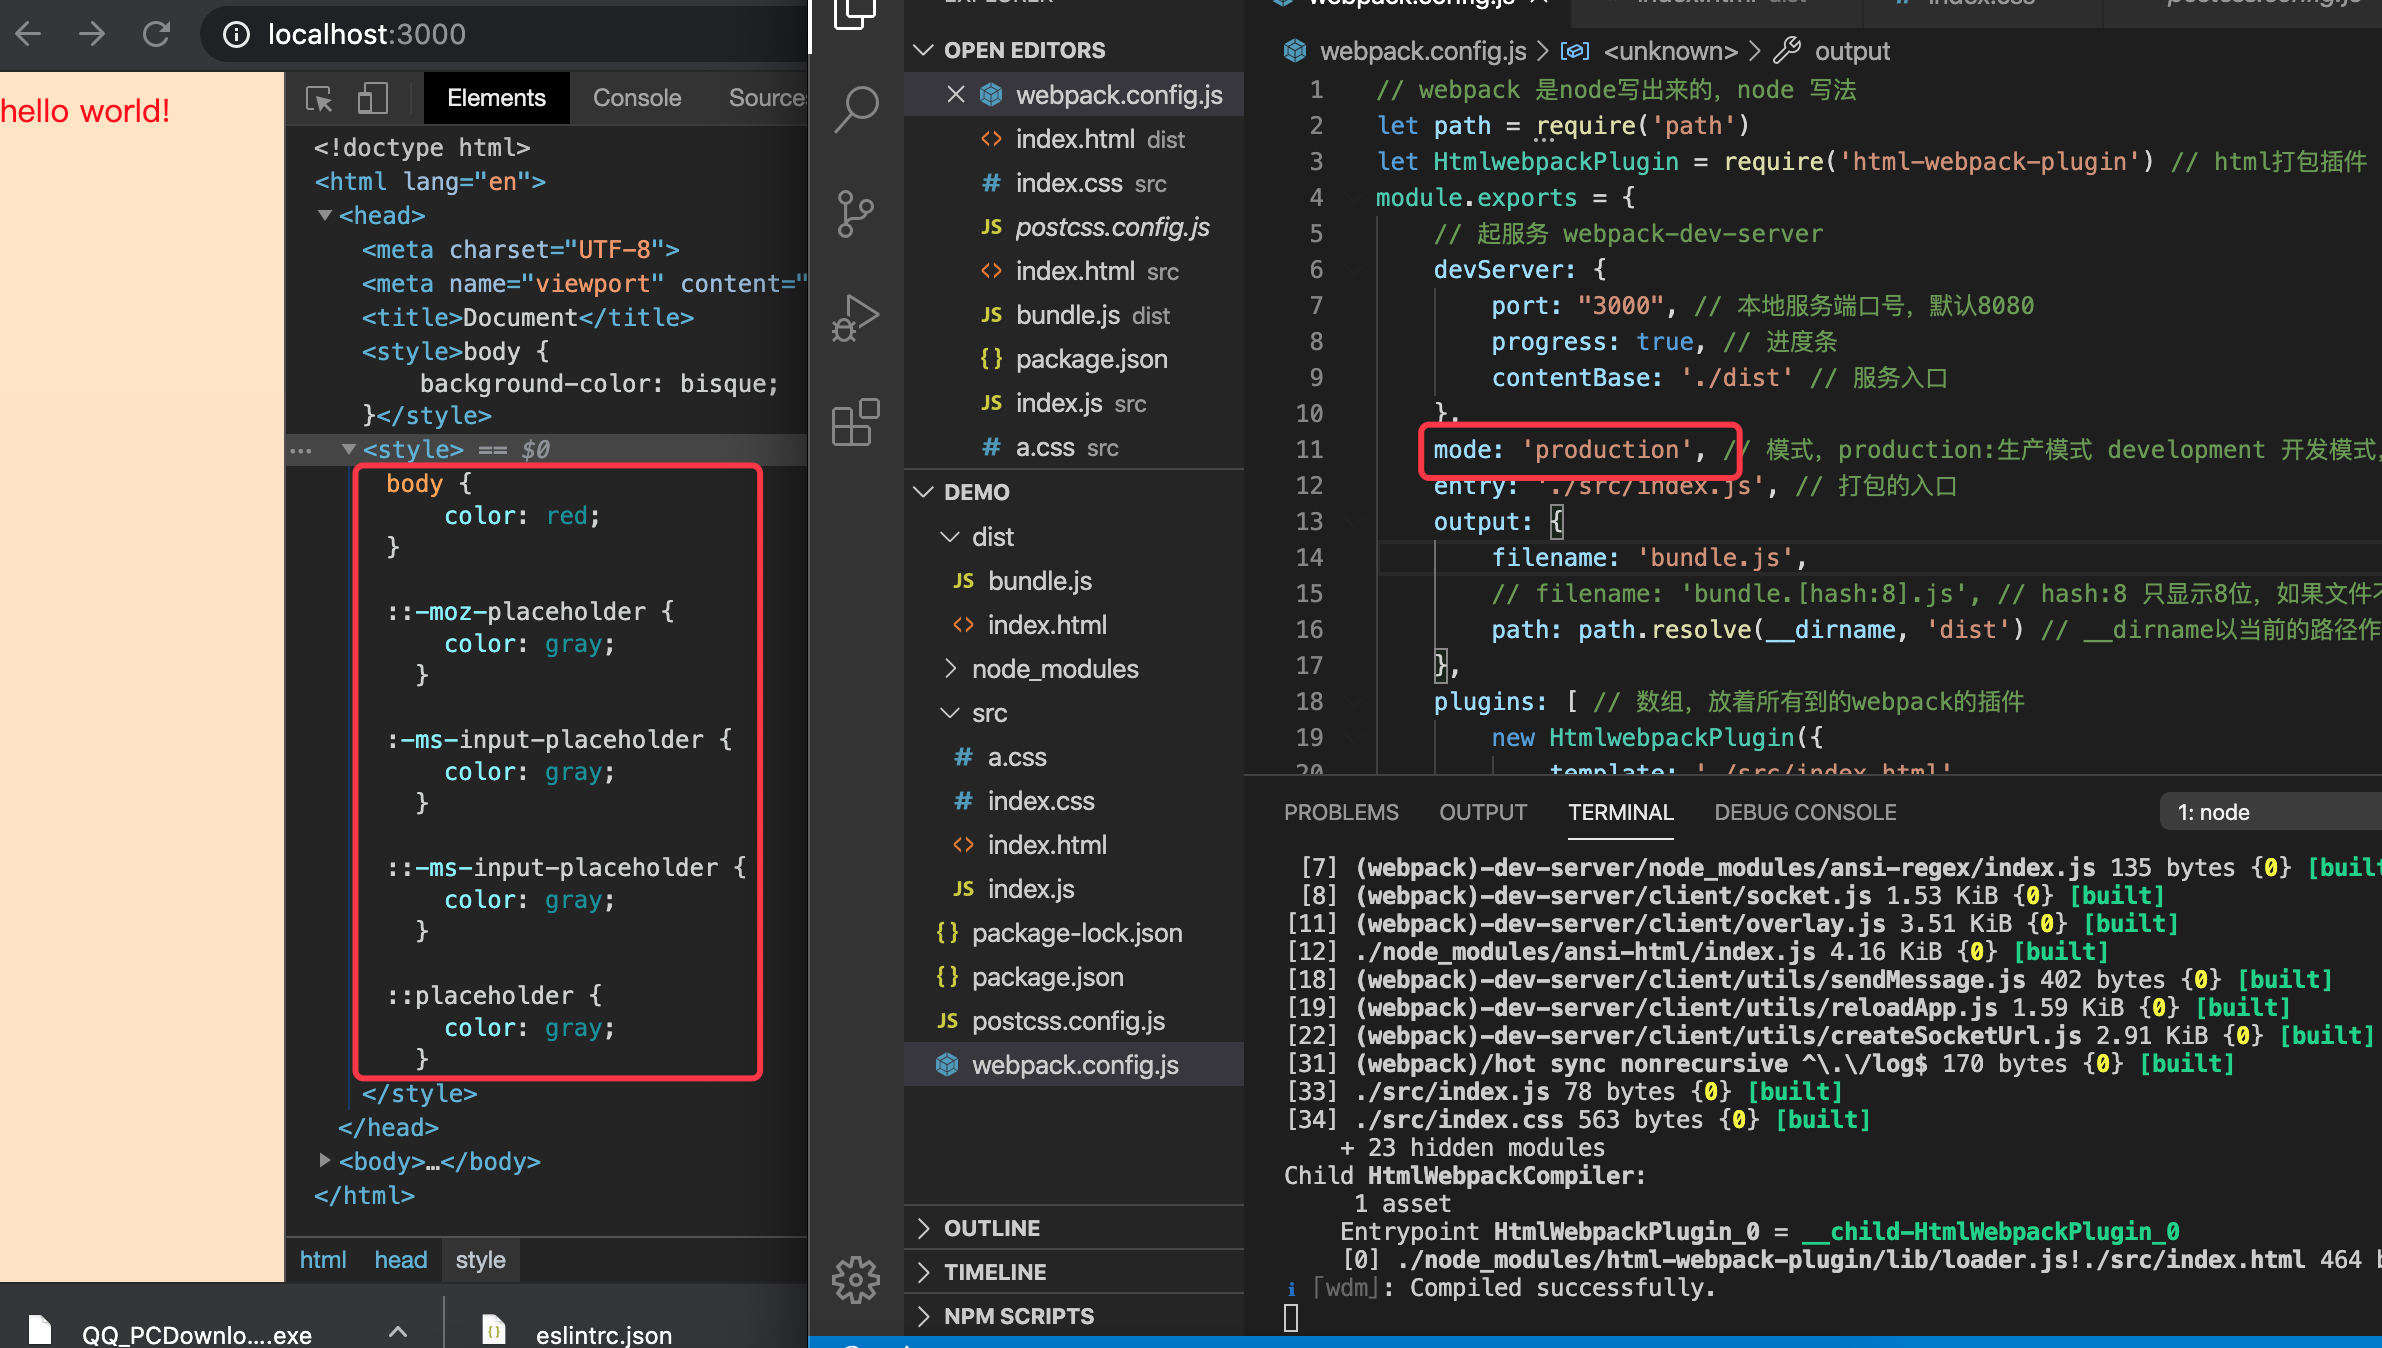This screenshot has width=2382, height=1348.
Task: Collapse the head element in DOM tree
Action: [324, 215]
